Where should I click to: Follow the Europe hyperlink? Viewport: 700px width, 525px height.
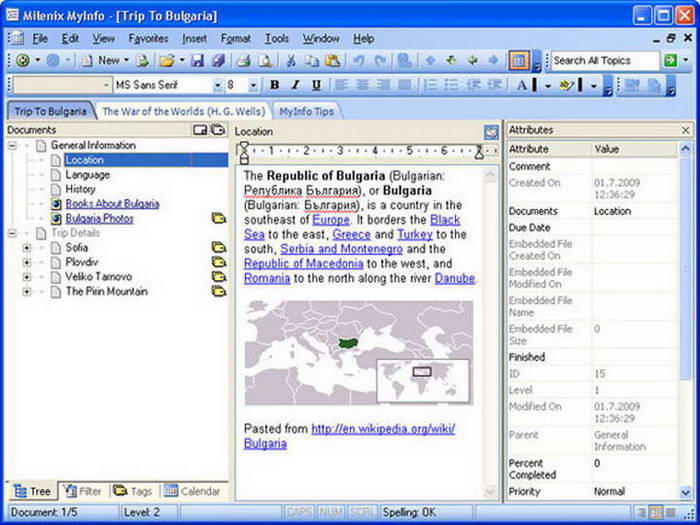331,220
